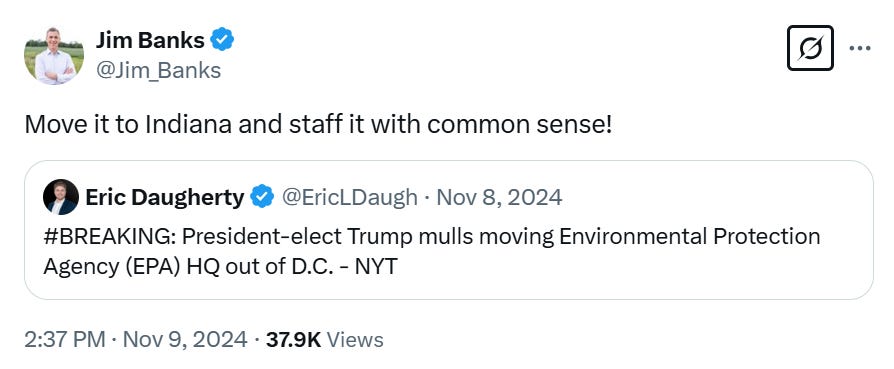Open the @Jim_Banks handle link

tap(158, 70)
